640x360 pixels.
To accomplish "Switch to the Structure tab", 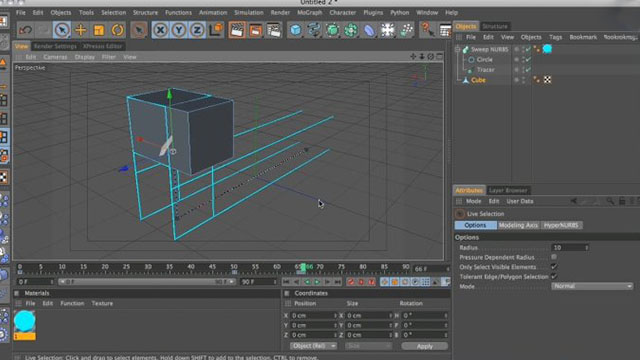I will (x=495, y=26).
